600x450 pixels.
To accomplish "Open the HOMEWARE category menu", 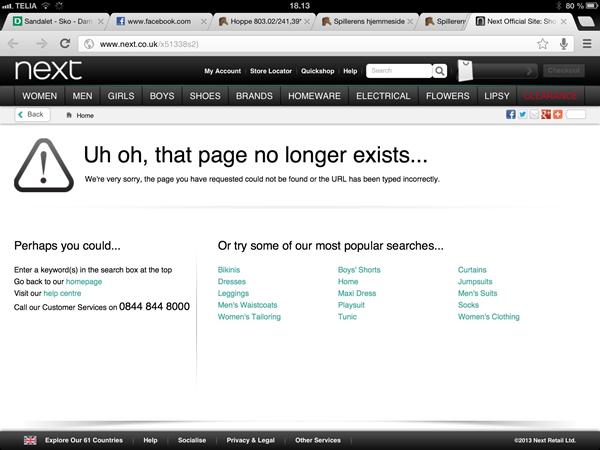I will pos(314,96).
